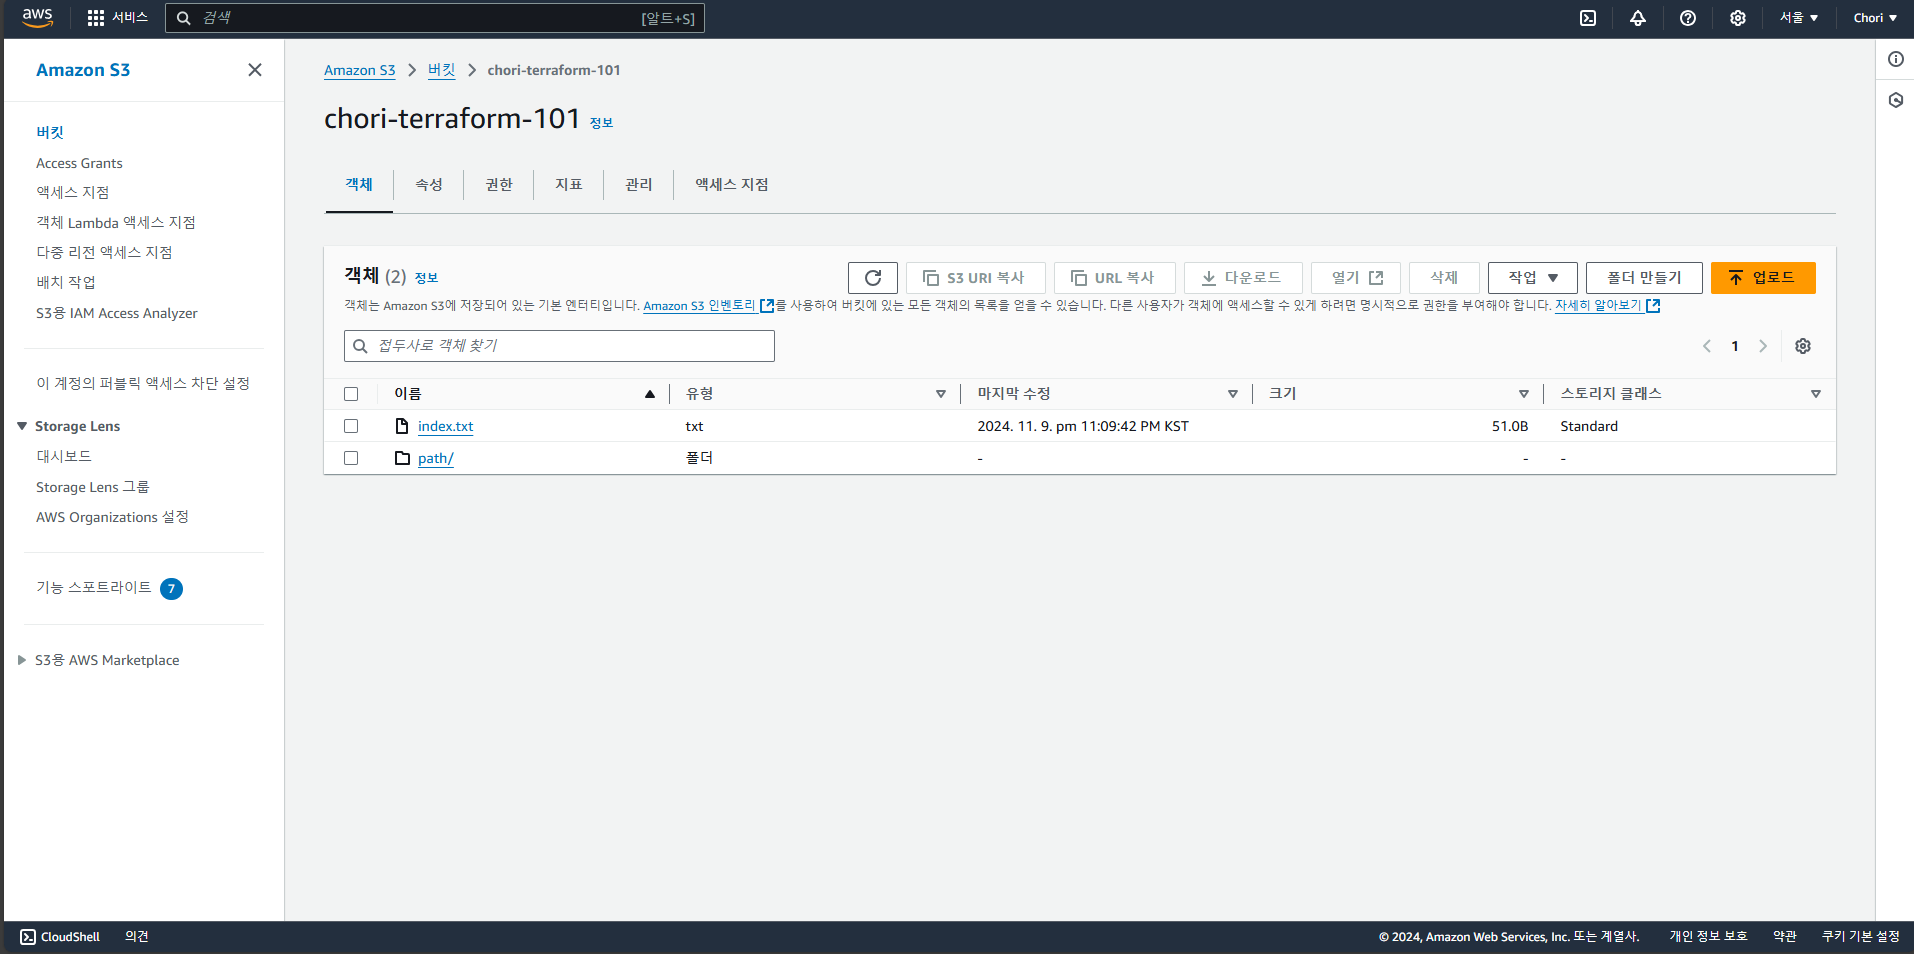Go to next page of objects
The width and height of the screenshot is (1914, 954).
click(1763, 346)
